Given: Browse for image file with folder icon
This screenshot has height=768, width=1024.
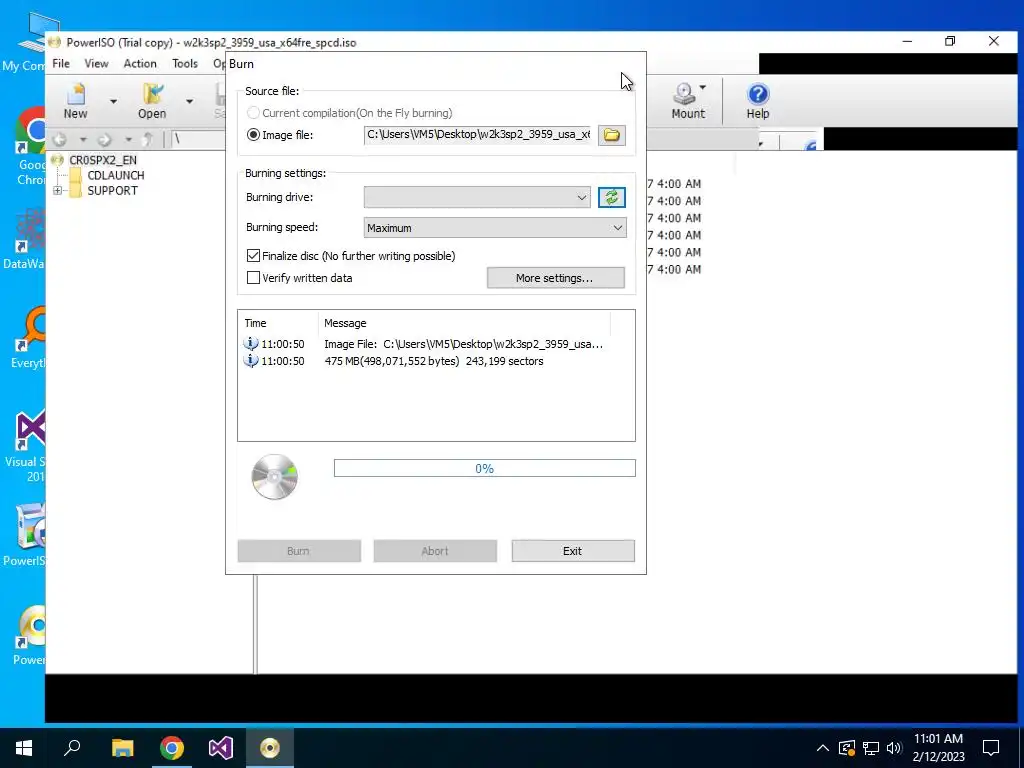Looking at the screenshot, I should [x=612, y=135].
